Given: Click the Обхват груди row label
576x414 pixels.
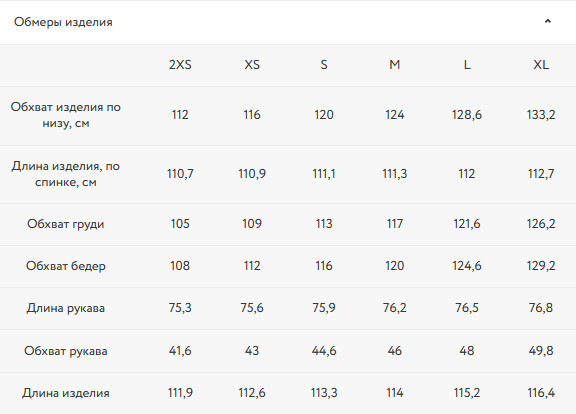Looking at the screenshot, I should (x=66, y=224).
